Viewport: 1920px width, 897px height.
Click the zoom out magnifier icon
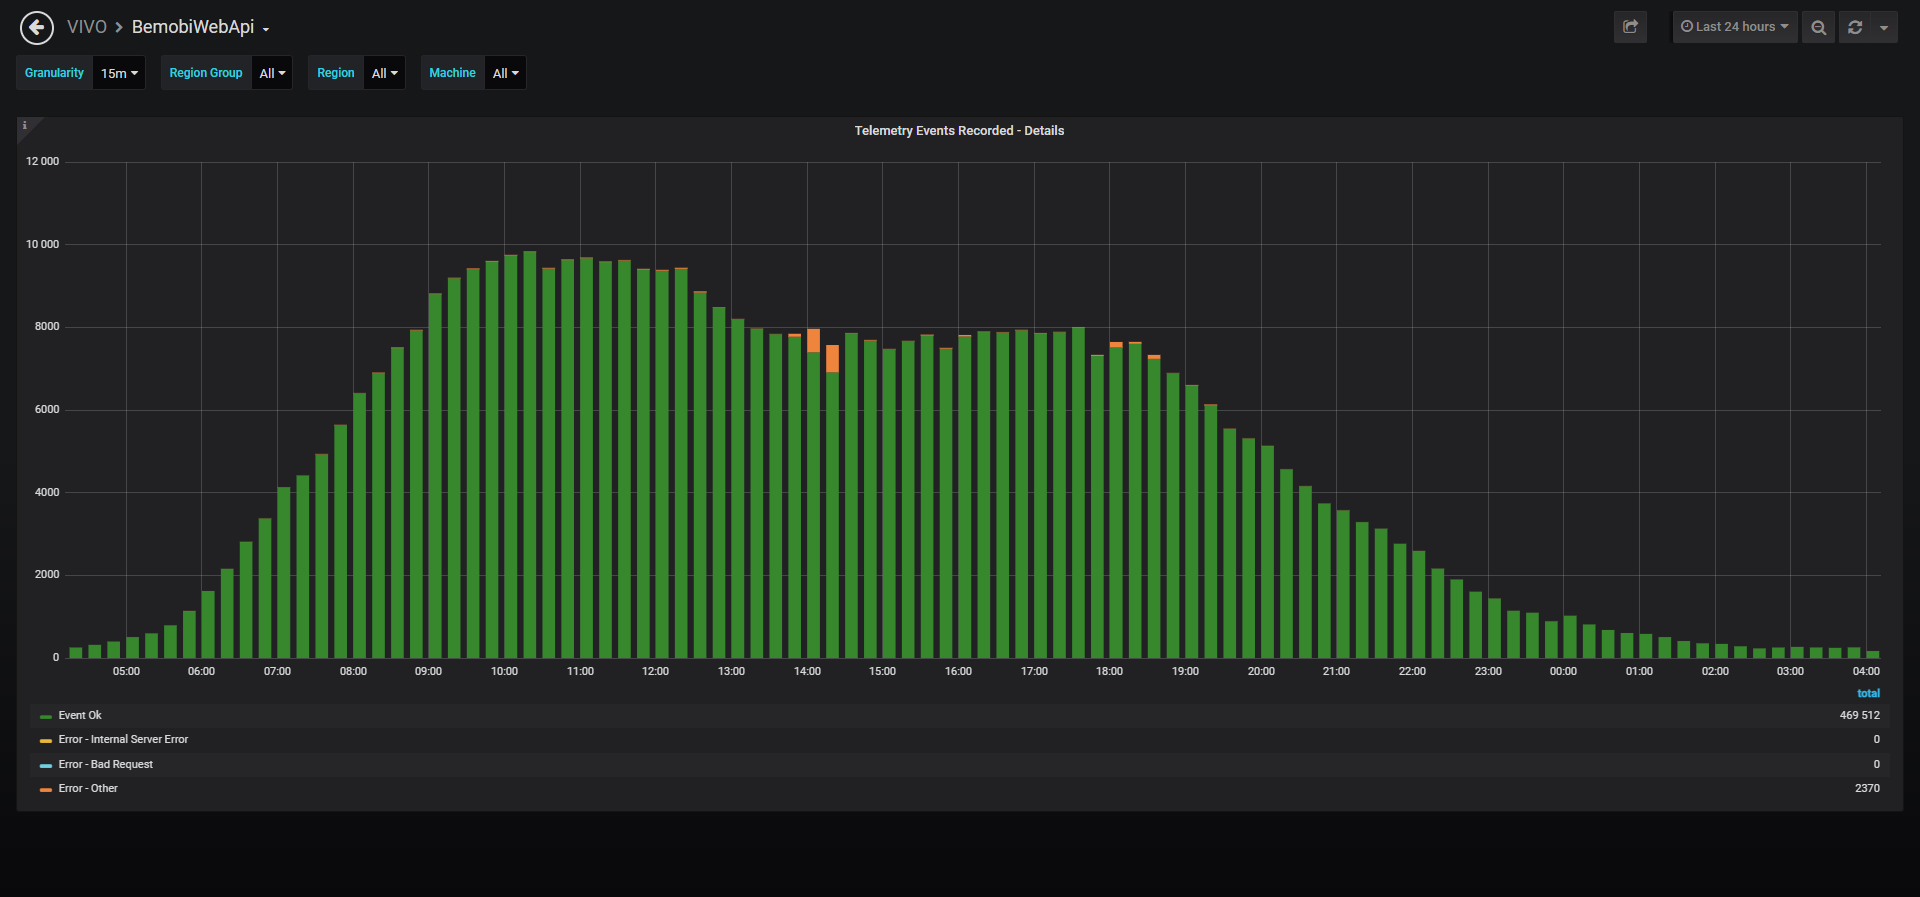coord(1818,27)
